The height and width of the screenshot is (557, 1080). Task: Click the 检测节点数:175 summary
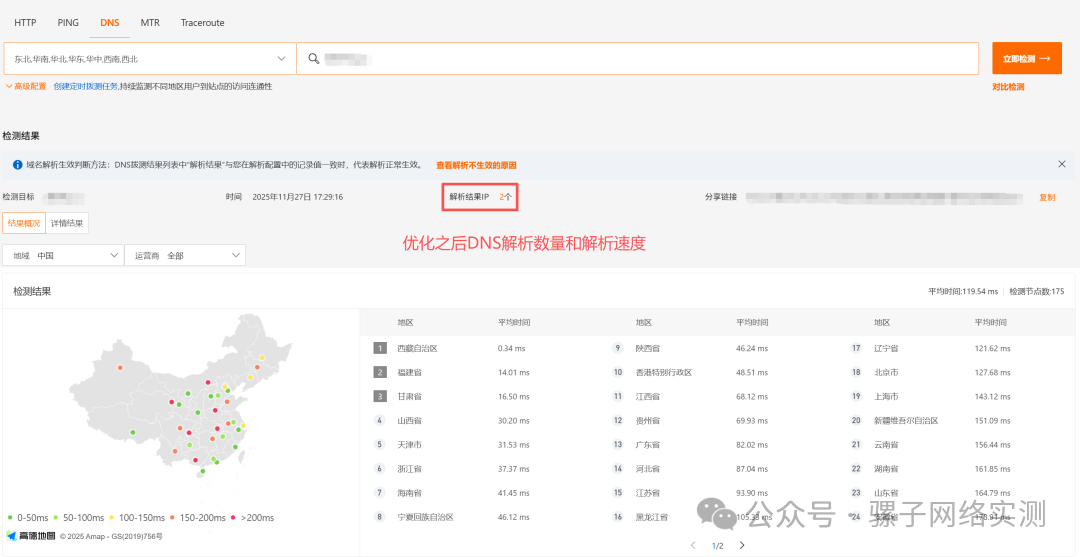point(1037,291)
